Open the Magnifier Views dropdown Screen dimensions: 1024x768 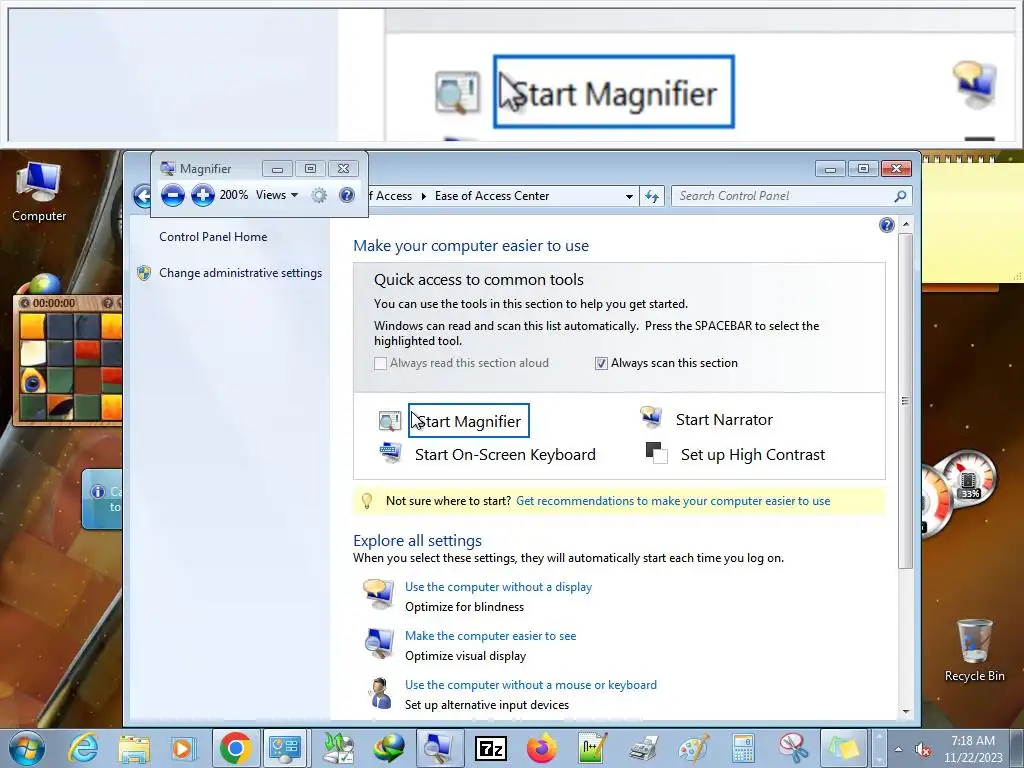tap(277, 195)
